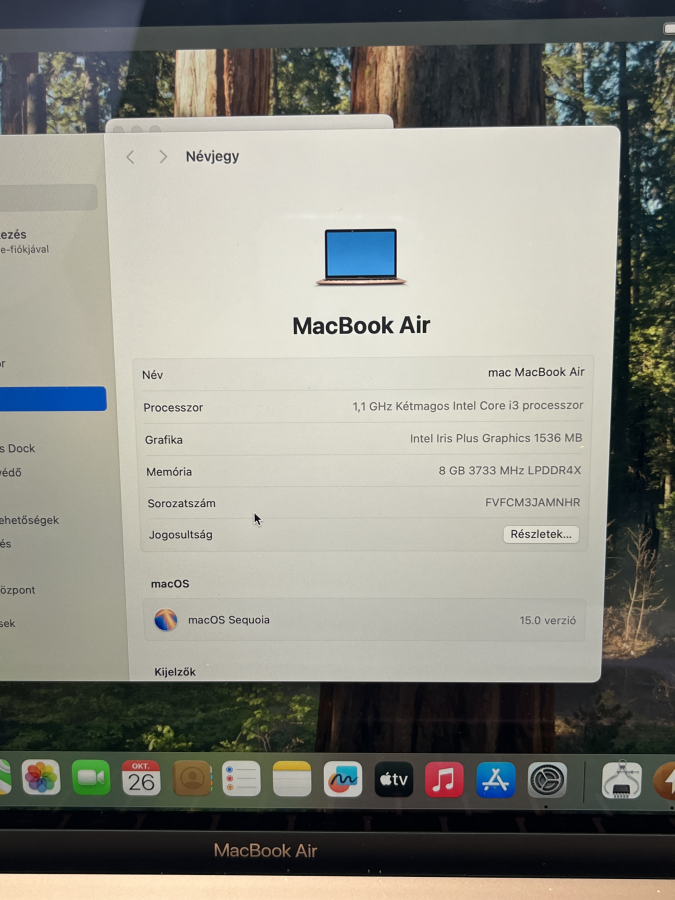Click the 'Kijelzők' section heading

pos(175,672)
